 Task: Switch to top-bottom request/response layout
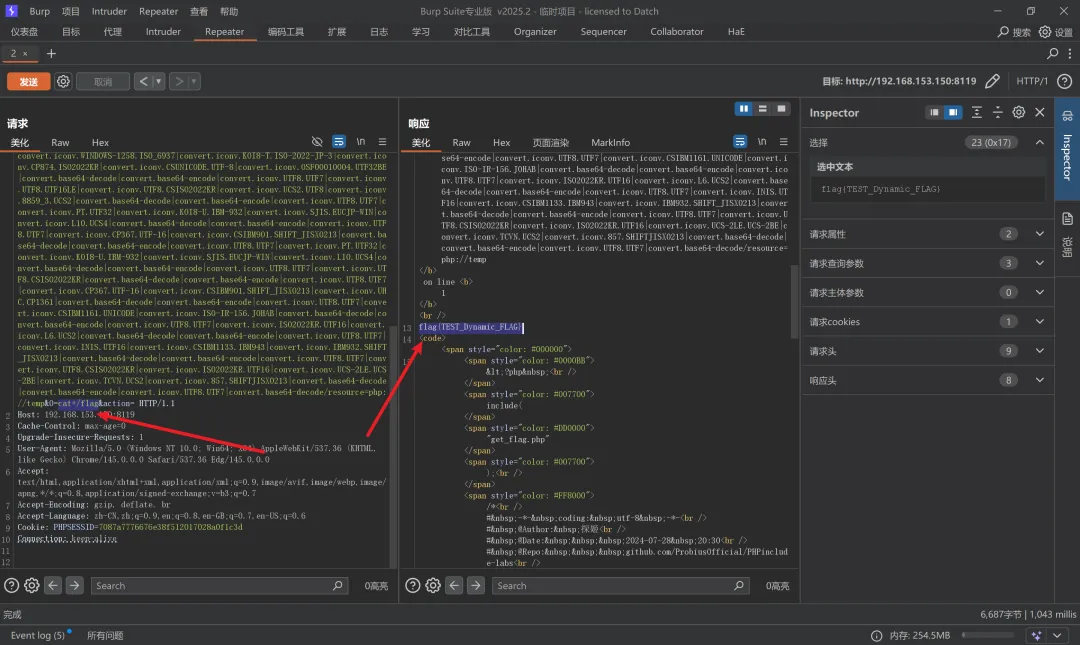click(762, 109)
